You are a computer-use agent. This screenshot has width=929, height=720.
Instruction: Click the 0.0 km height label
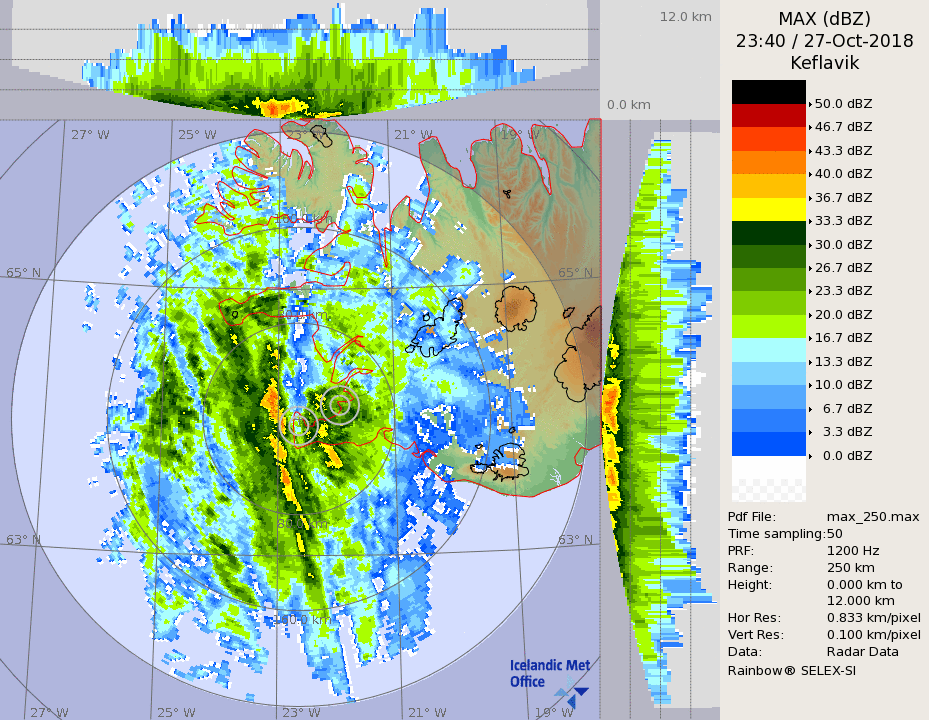pos(629,105)
